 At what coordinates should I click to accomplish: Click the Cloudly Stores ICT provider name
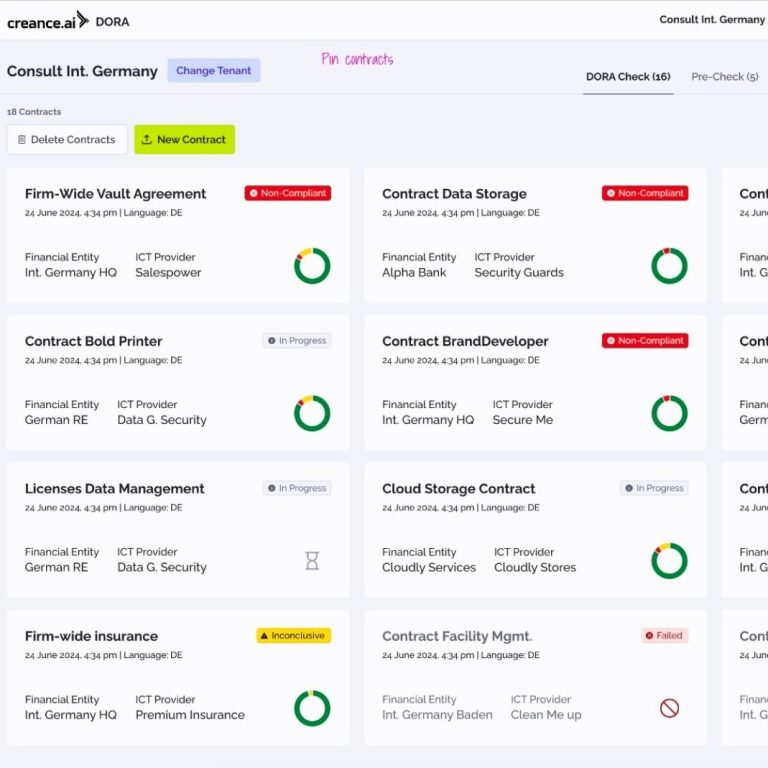click(535, 568)
